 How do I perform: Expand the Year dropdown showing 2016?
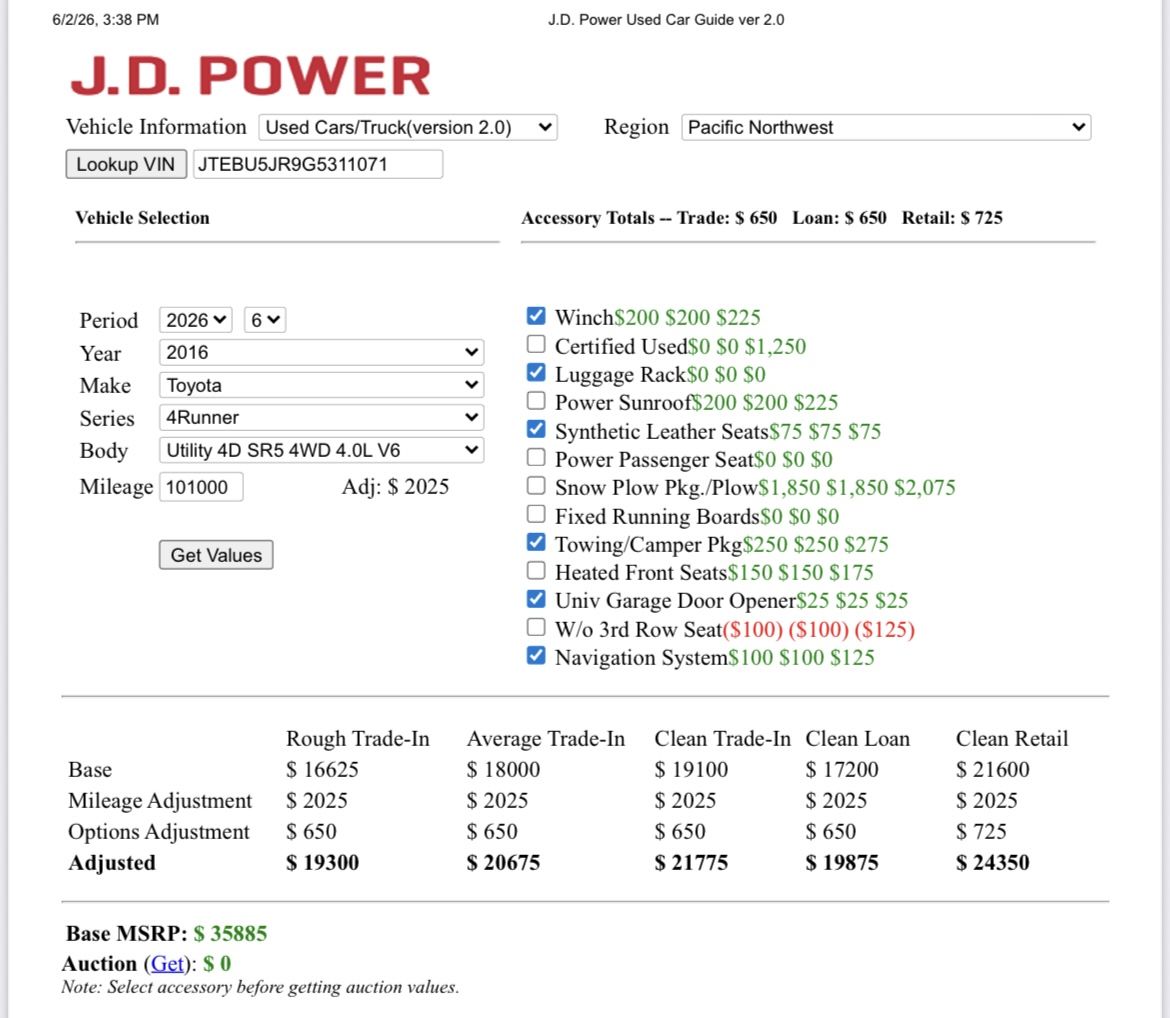click(x=322, y=352)
